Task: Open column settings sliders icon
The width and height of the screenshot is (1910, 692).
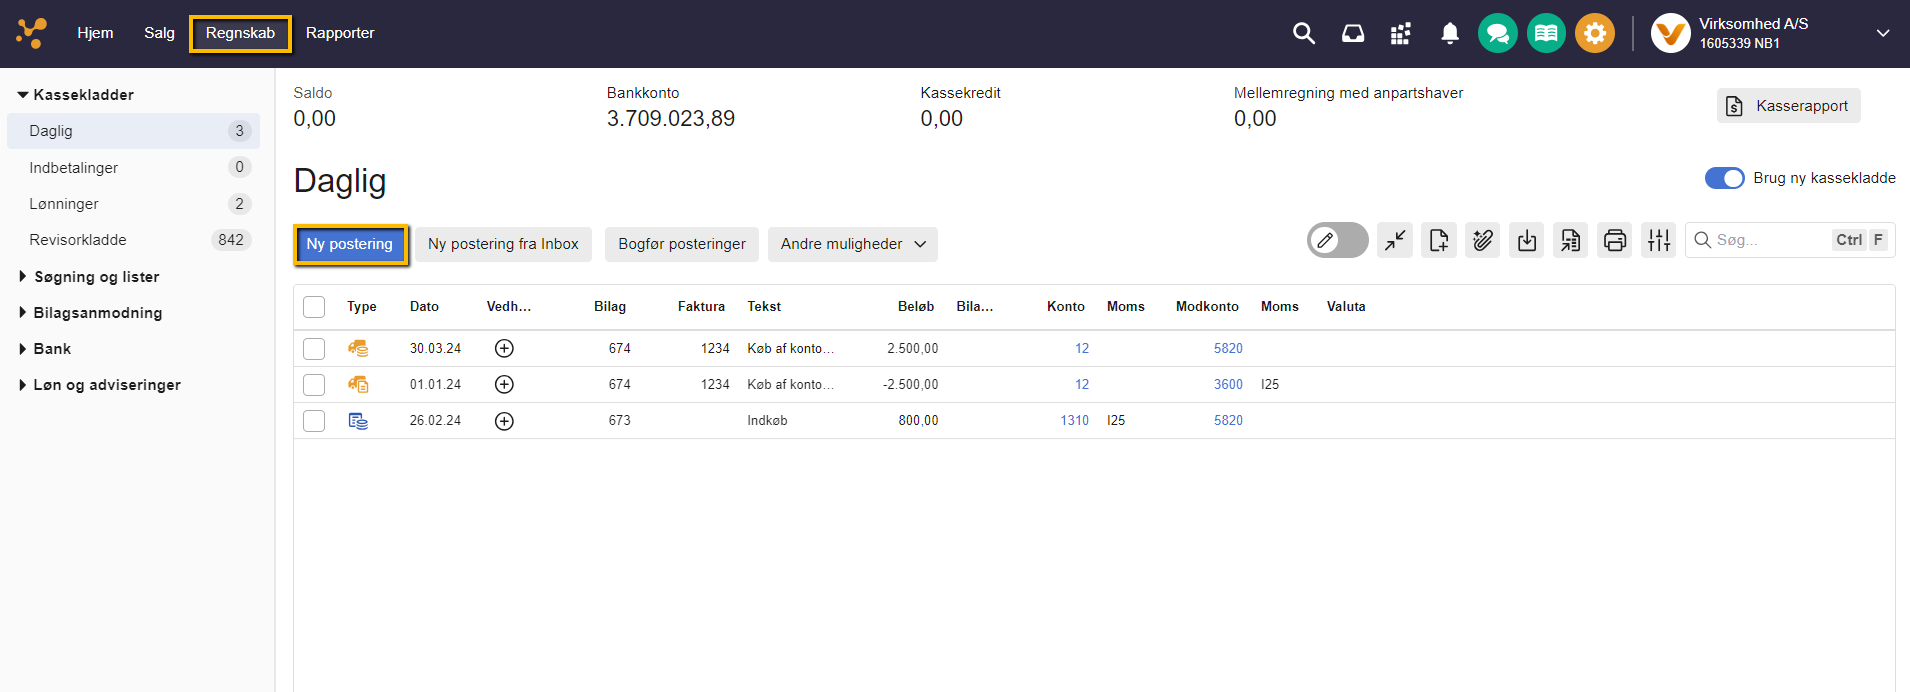Action: click(1659, 240)
